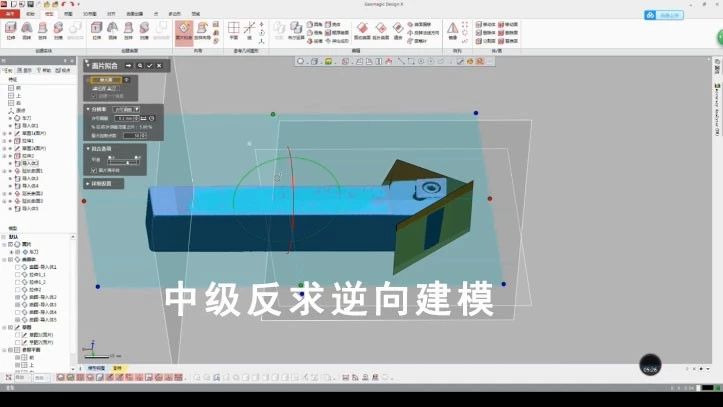Open the resolution (分辨率) method dropdown

(124, 108)
